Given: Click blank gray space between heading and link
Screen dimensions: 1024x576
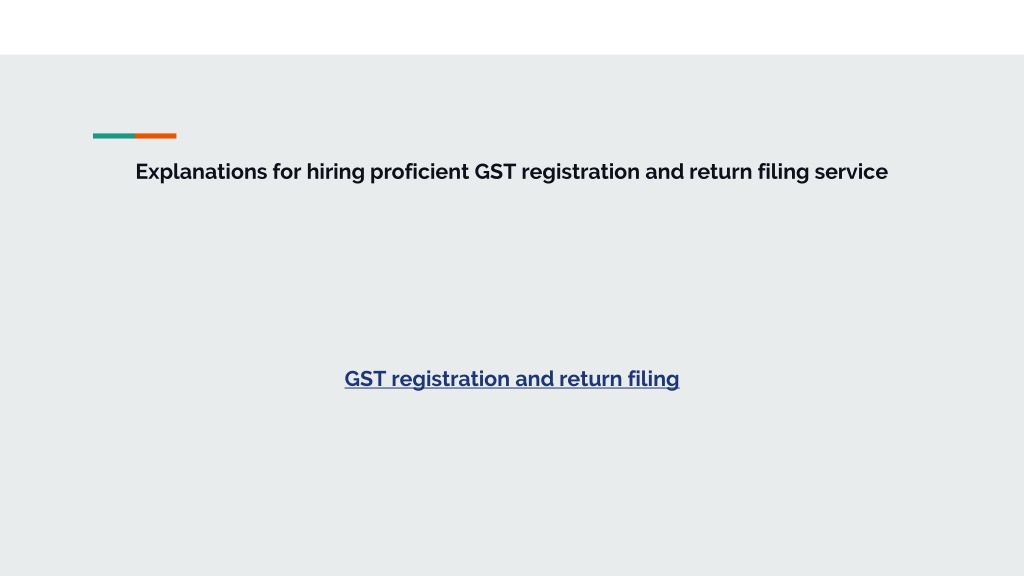Looking at the screenshot, I should click(x=511, y=274).
